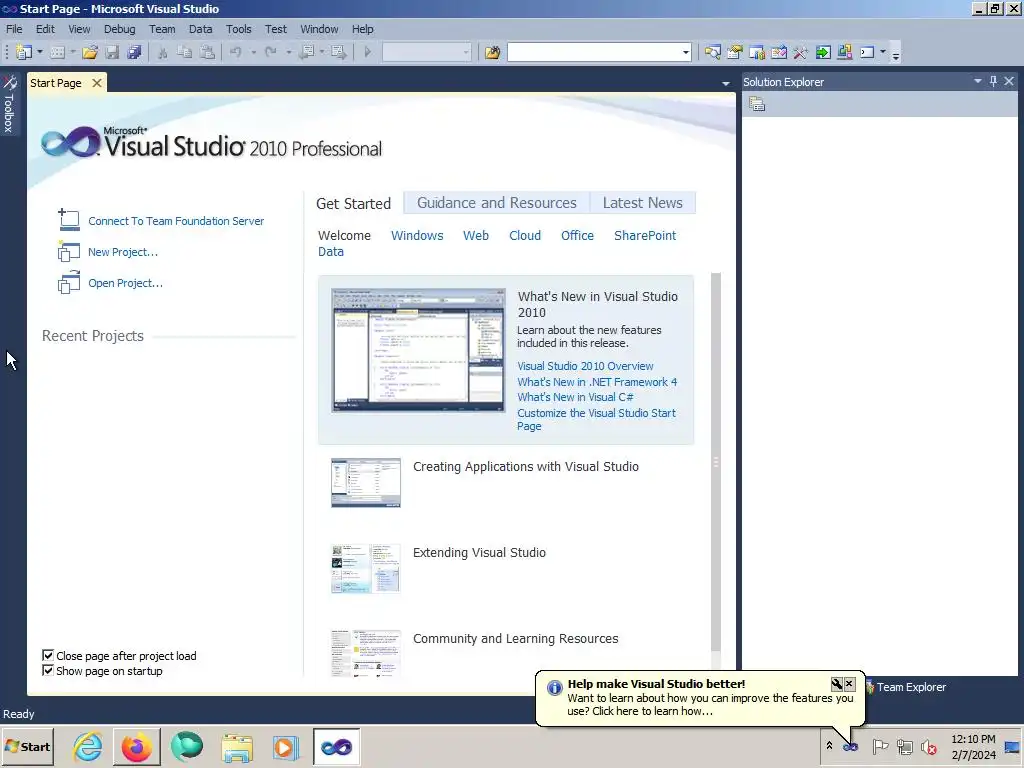Select the Office category link
1024x768 pixels.
coord(577,236)
